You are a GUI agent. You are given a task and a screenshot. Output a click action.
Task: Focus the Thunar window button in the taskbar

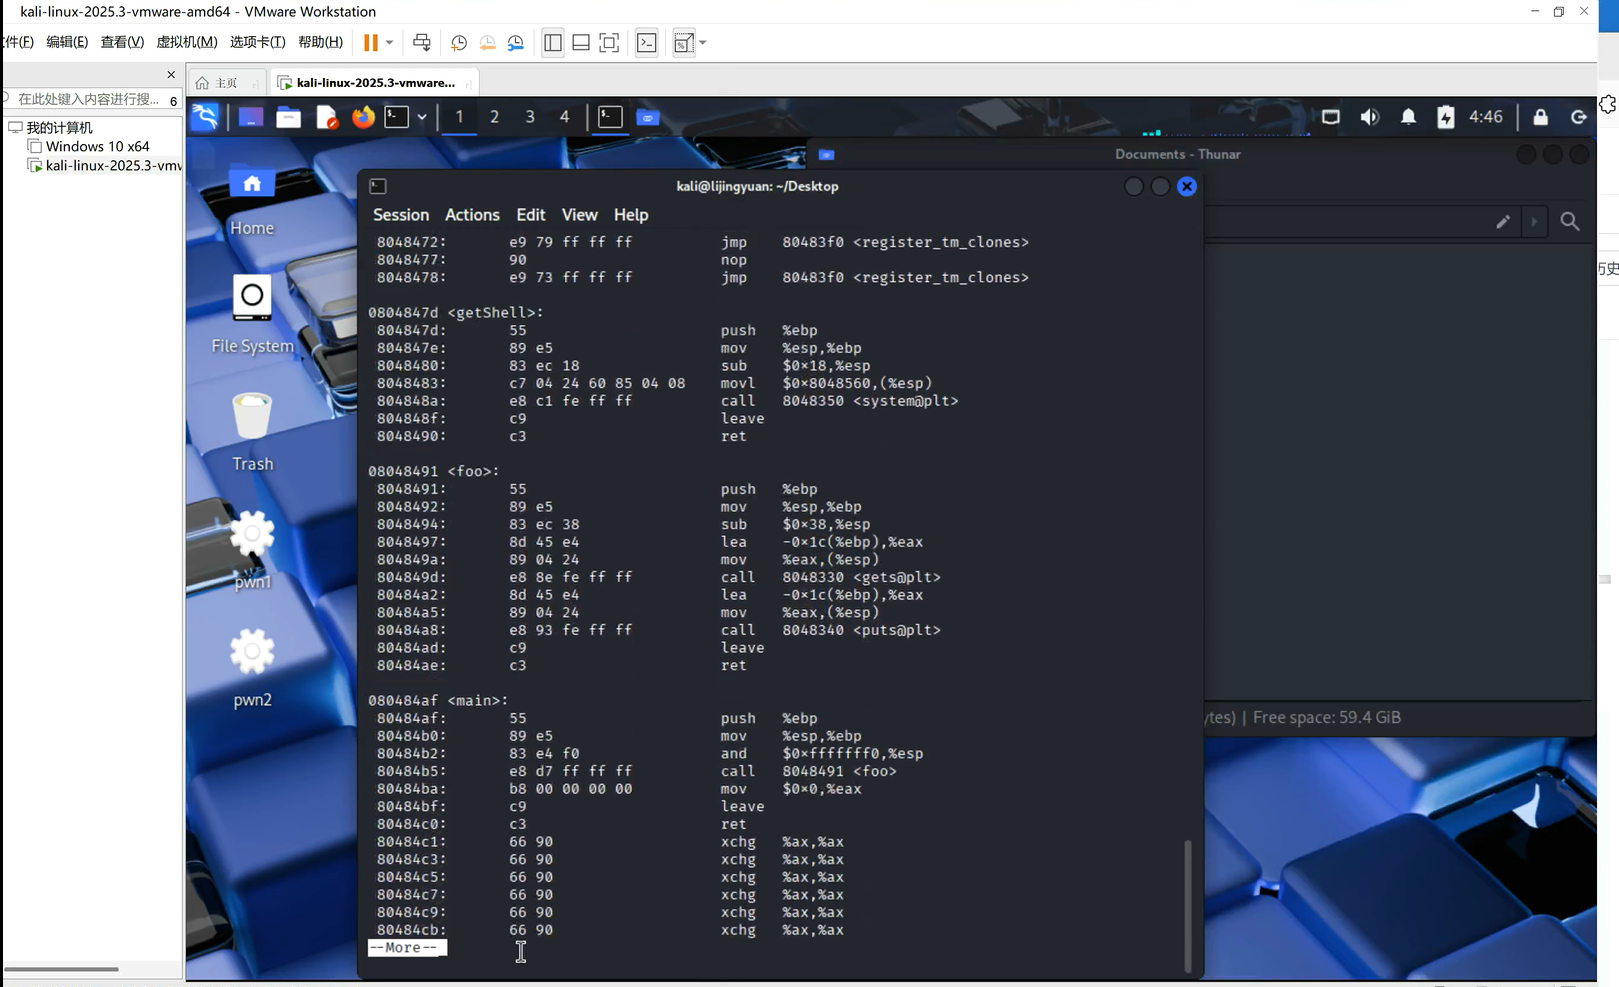(648, 117)
